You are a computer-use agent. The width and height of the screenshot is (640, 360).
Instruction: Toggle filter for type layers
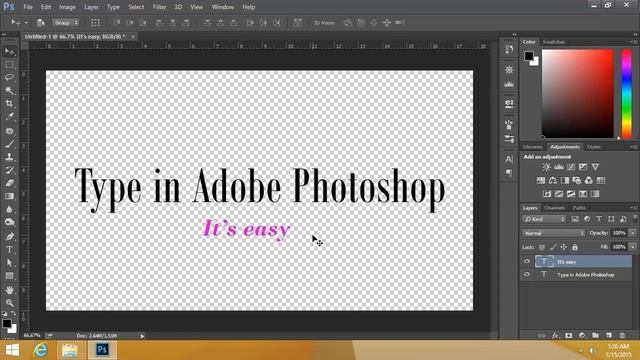point(599,219)
